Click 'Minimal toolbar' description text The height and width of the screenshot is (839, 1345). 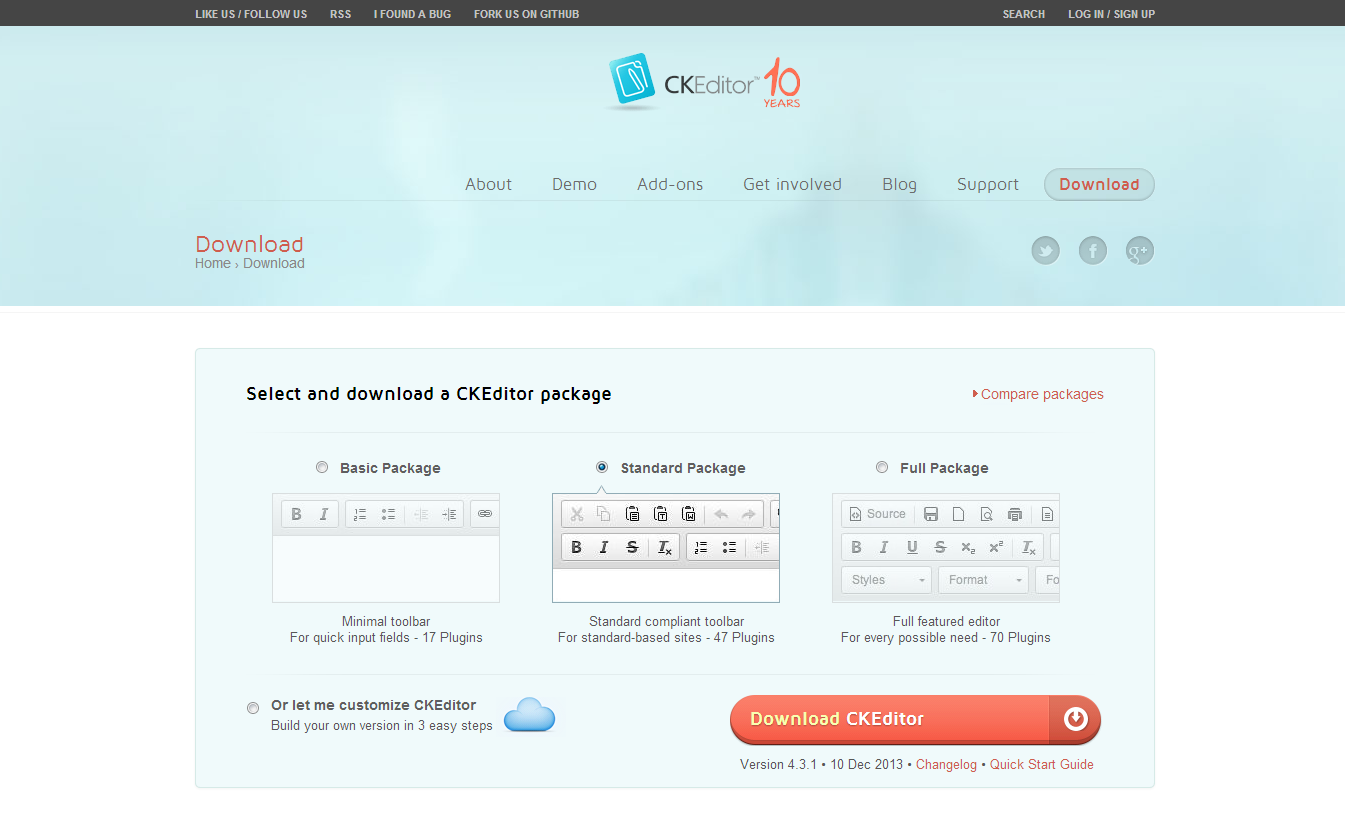coord(386,621)
